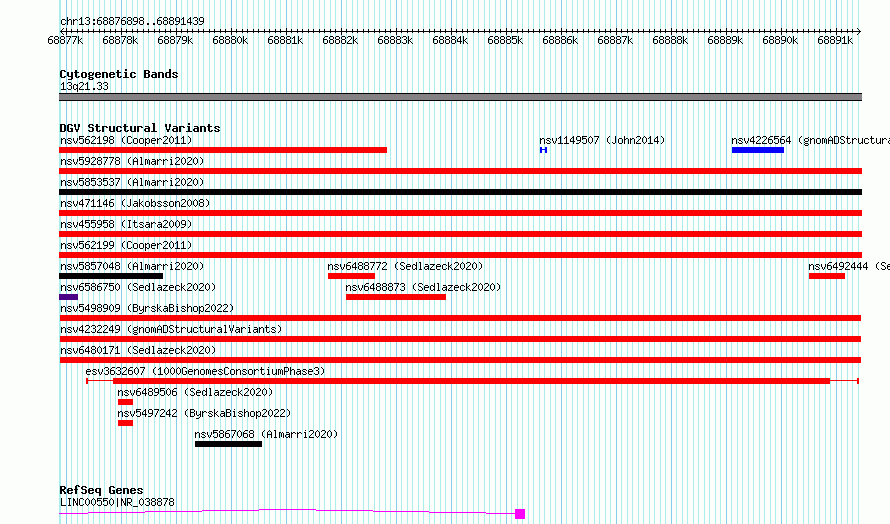Open nsv5857048 (Almarri2020) label
Viewport: 890px width, 524px height.
click(132, 266)
